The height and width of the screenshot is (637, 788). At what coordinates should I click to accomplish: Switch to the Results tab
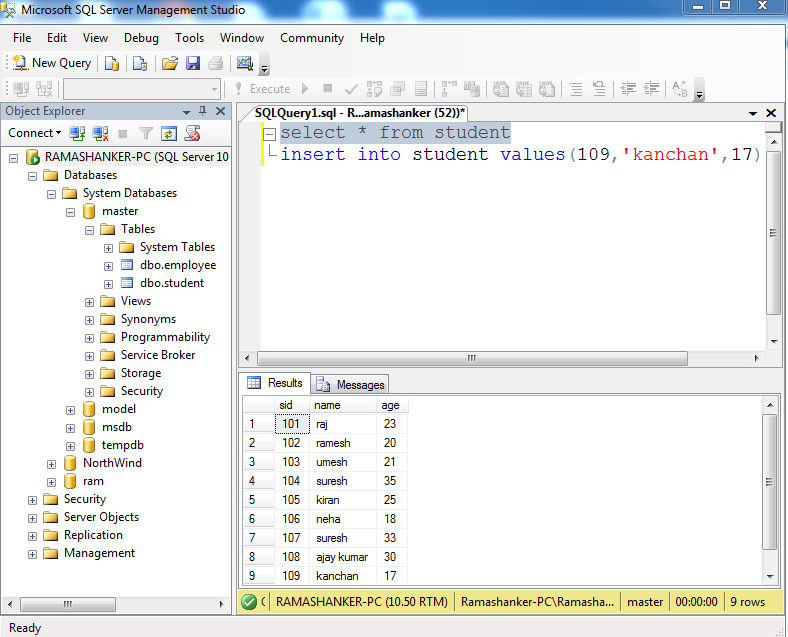pos(275,383)
